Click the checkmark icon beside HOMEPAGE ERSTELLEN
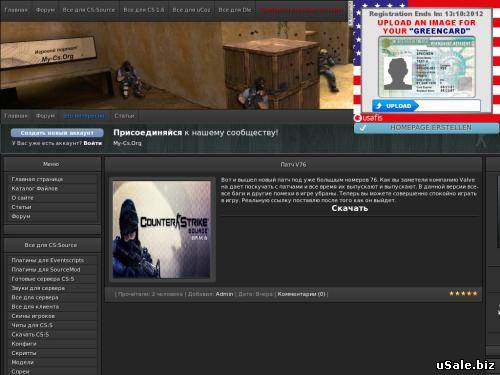This screenshot has width=500, height=375. (363, 128)
